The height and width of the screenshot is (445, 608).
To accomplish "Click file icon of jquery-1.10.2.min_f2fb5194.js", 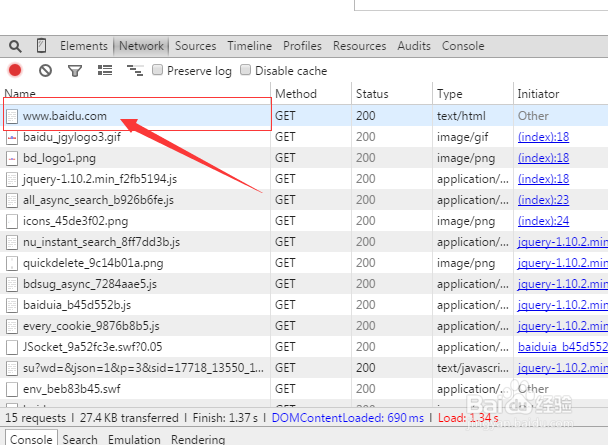I will click(x=12, y=179).
